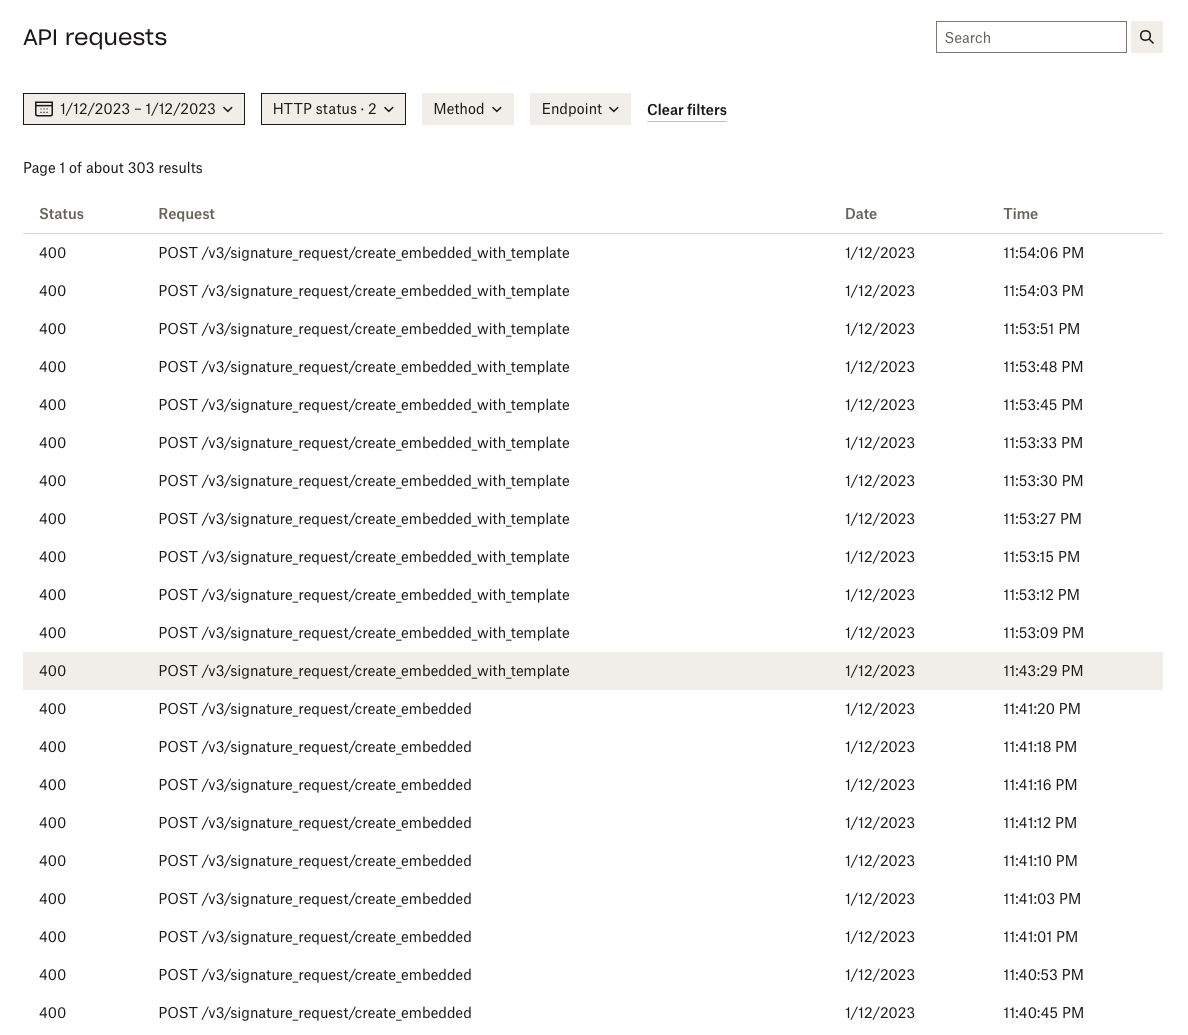1188x1035 pixels.
Task: Open the create_embedded request at 11:41:20 PM
Action: [314, 709]
